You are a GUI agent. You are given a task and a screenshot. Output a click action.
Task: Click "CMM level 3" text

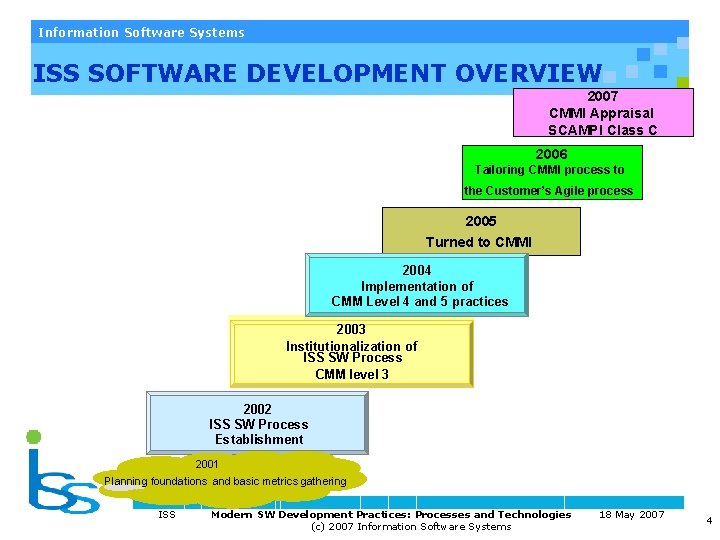[352, 374]
